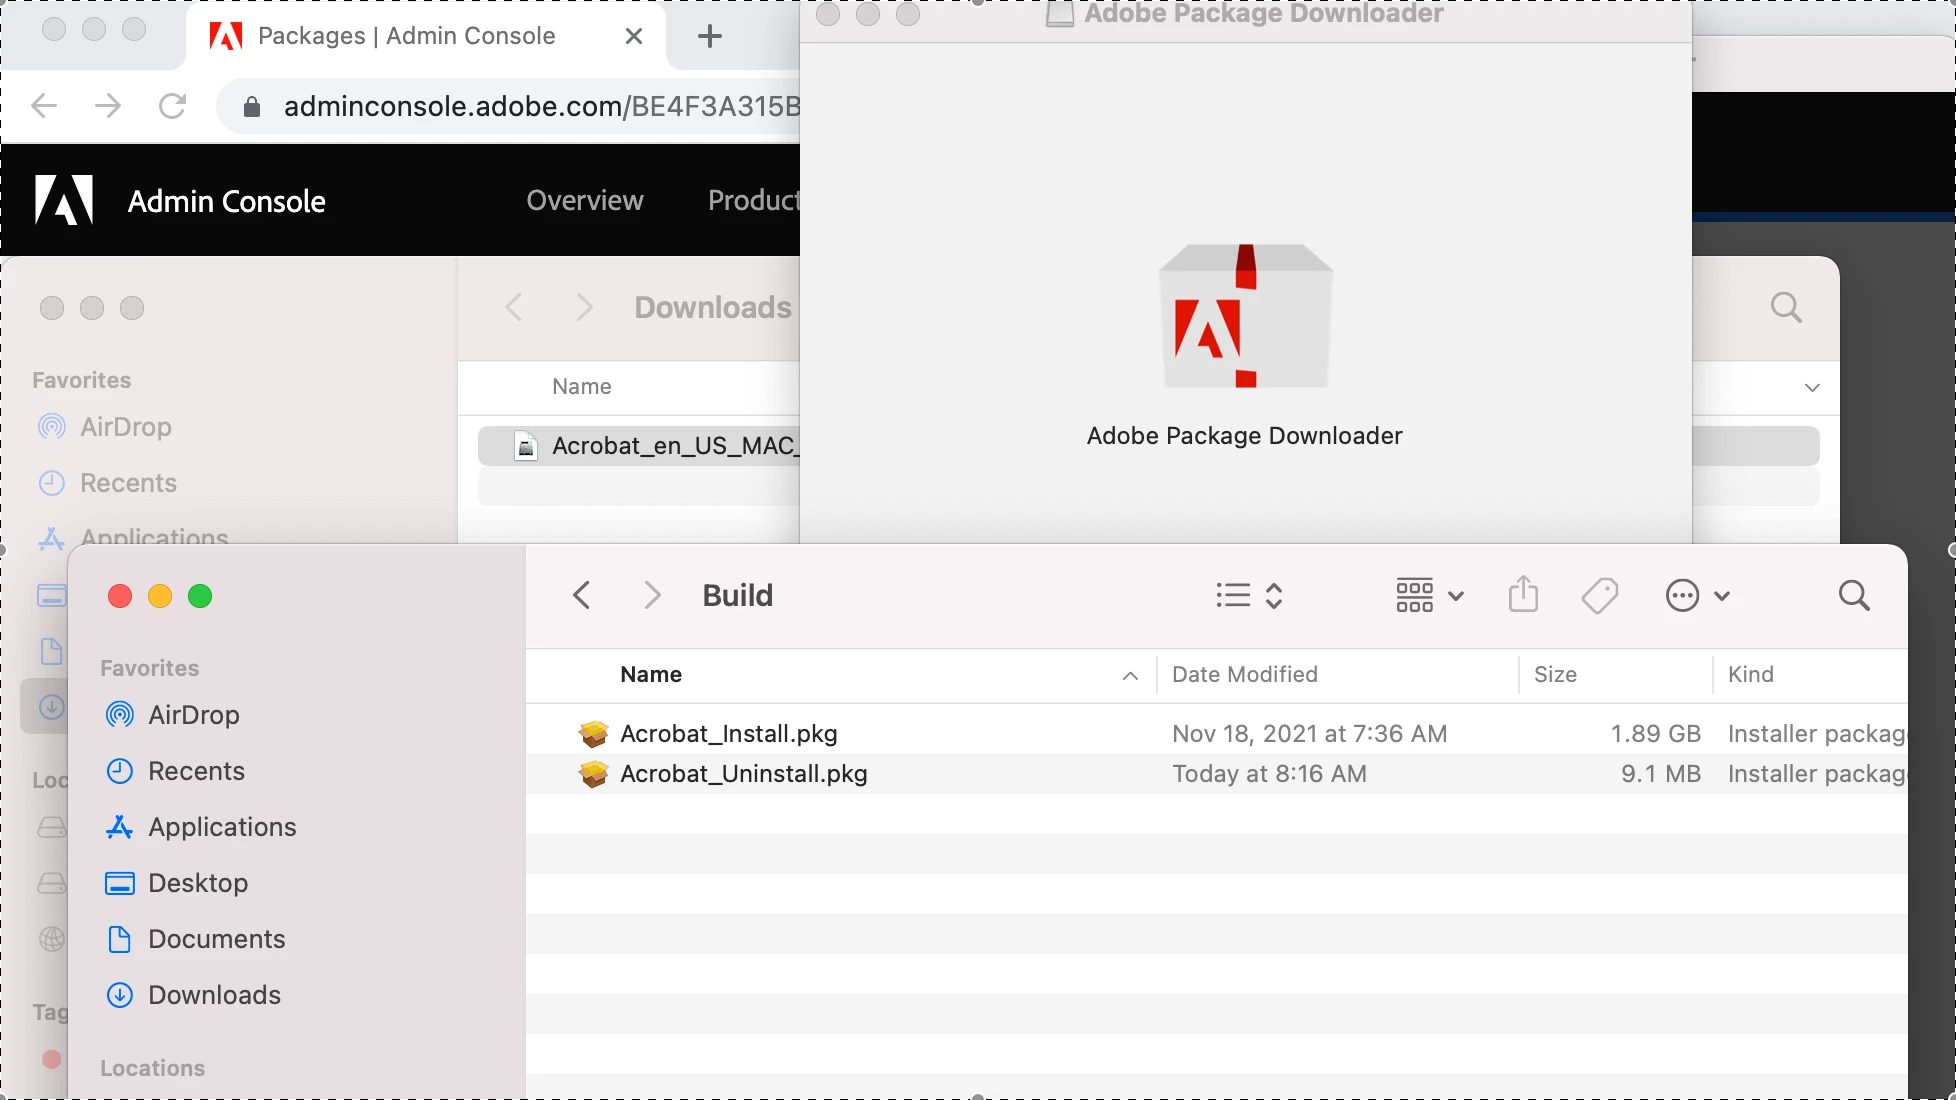The width and height of the screenshot is (1956, 1100).
Task: Open Applications in Build window sidebar
Action: pyautogui.click(x=201, y=827)
